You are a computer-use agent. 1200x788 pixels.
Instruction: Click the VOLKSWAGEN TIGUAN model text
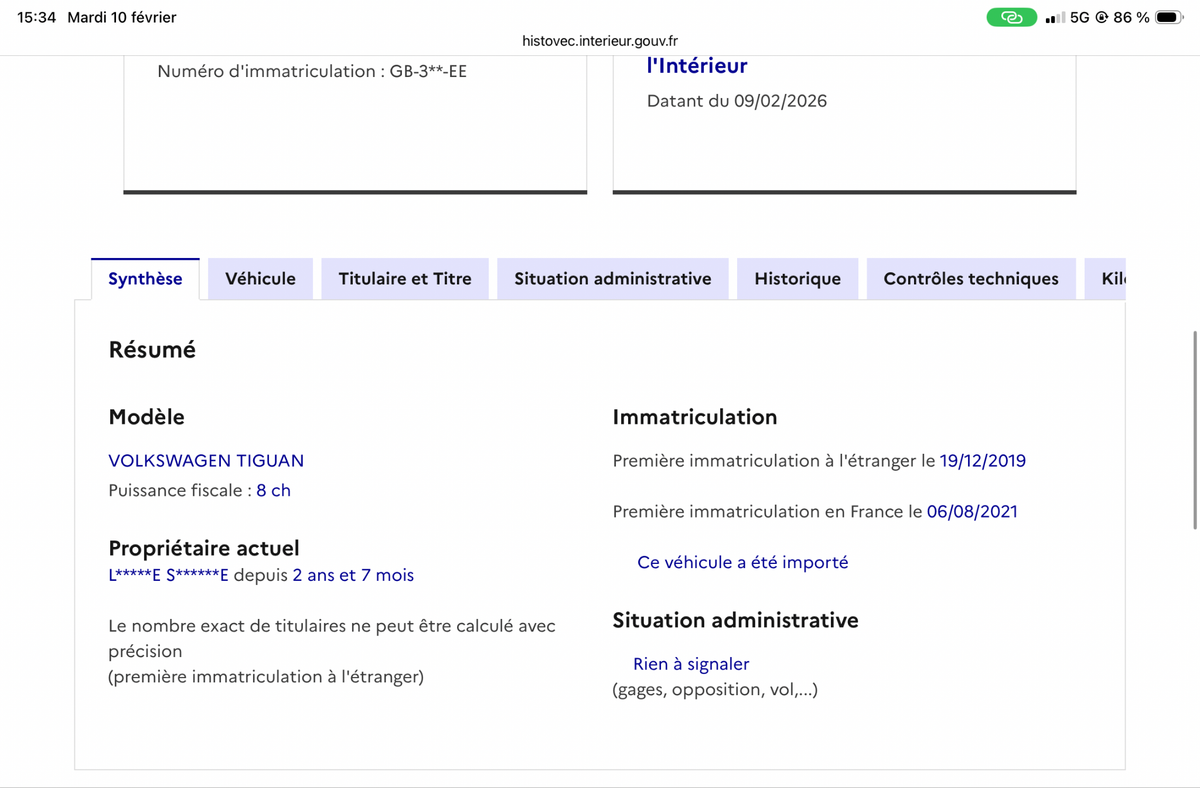pos(206,461)
